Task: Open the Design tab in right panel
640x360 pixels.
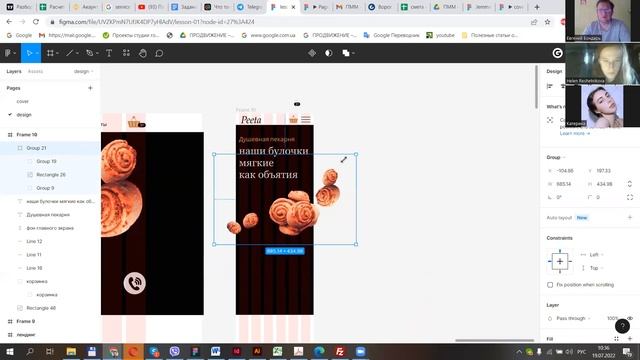Action: 554,71
